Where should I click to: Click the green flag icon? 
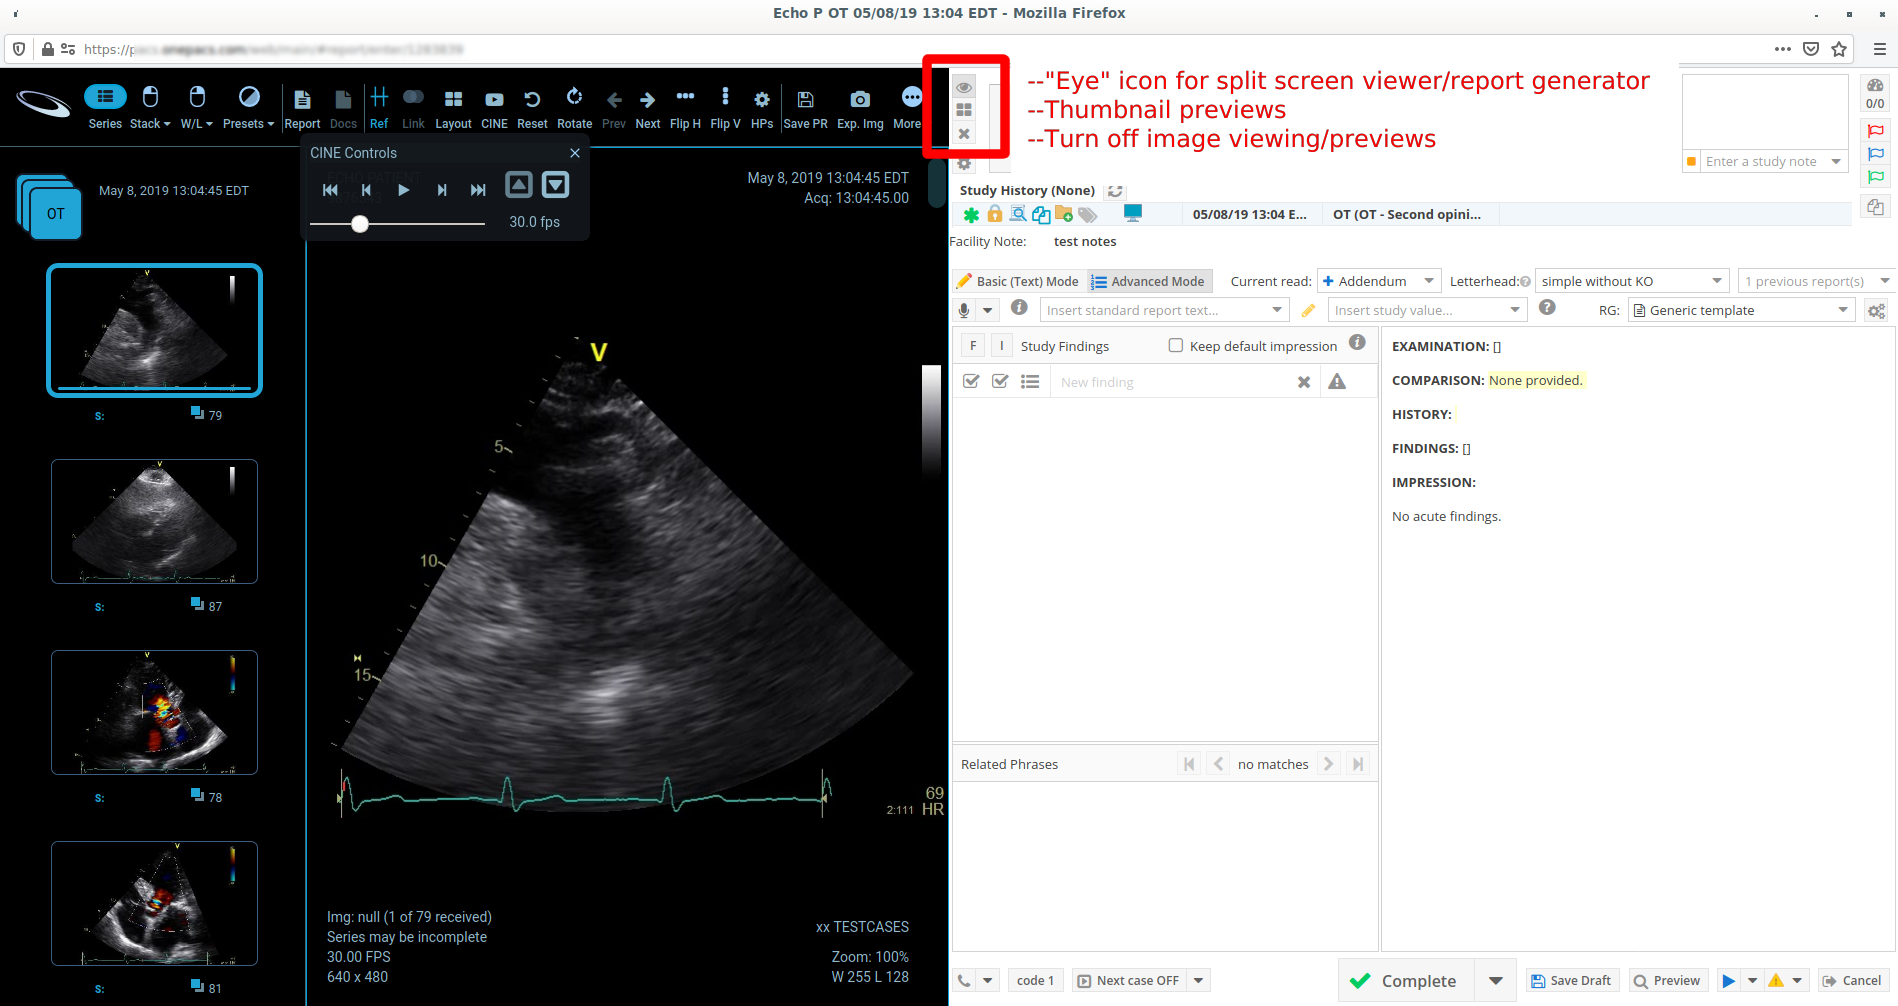pyautogui.click(x=1876, y=177)
